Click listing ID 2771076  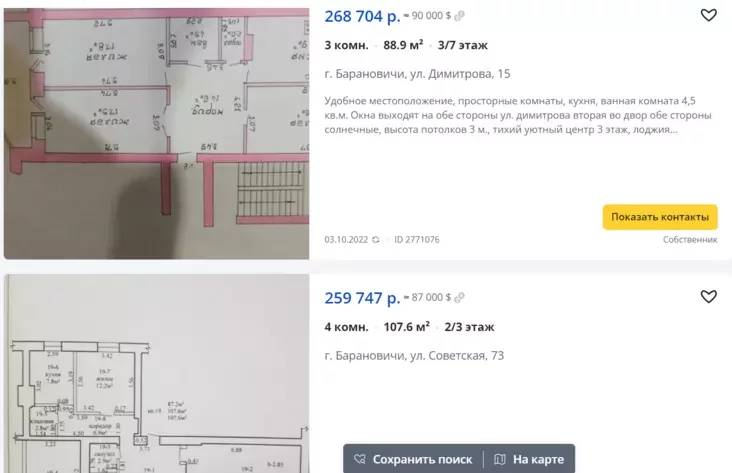tap(416, 240)
